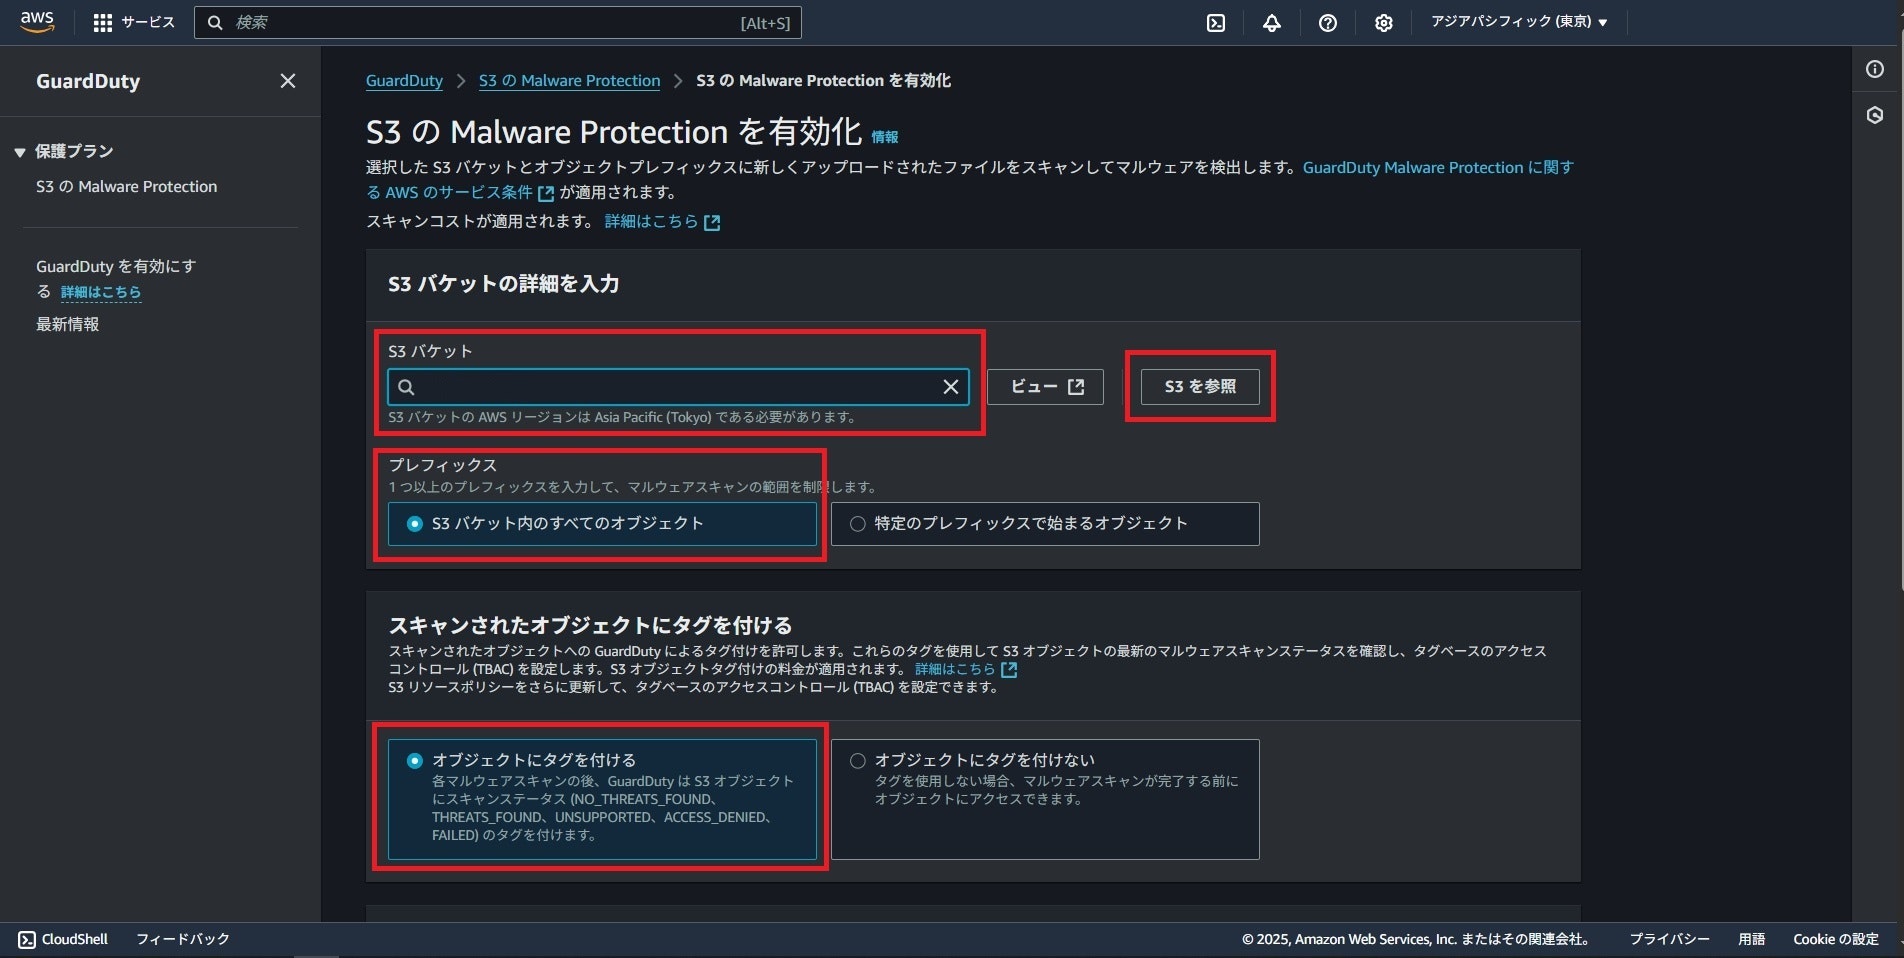1904x958 pixels.
Task: Open the Info panel icon on right edge
Action: point(1875,68)
